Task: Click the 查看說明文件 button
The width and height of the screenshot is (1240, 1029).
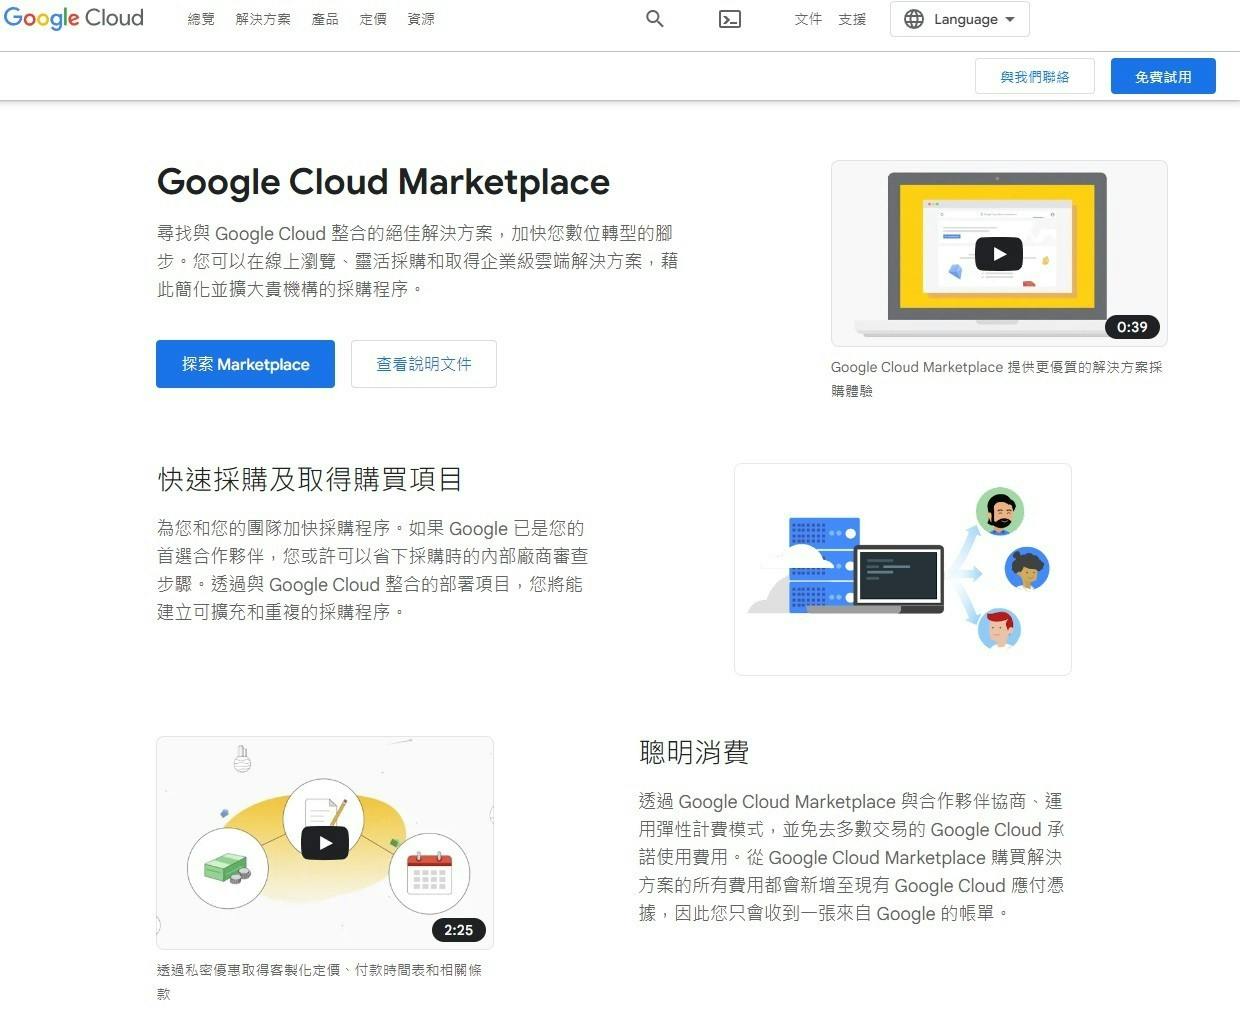Action: pyautogui.click(x=424, y=364)
